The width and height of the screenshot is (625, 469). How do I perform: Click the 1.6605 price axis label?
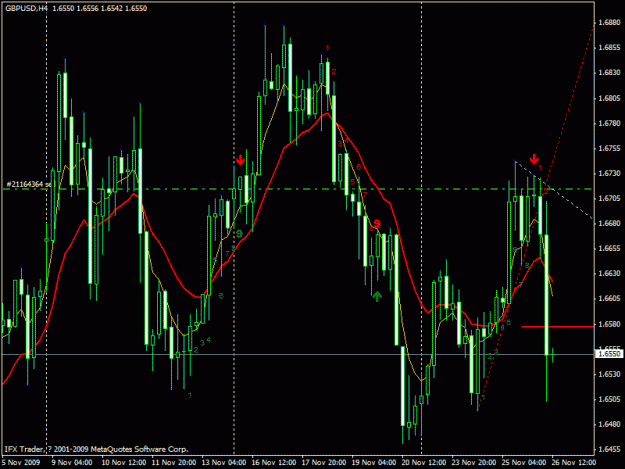coord(609,298)
